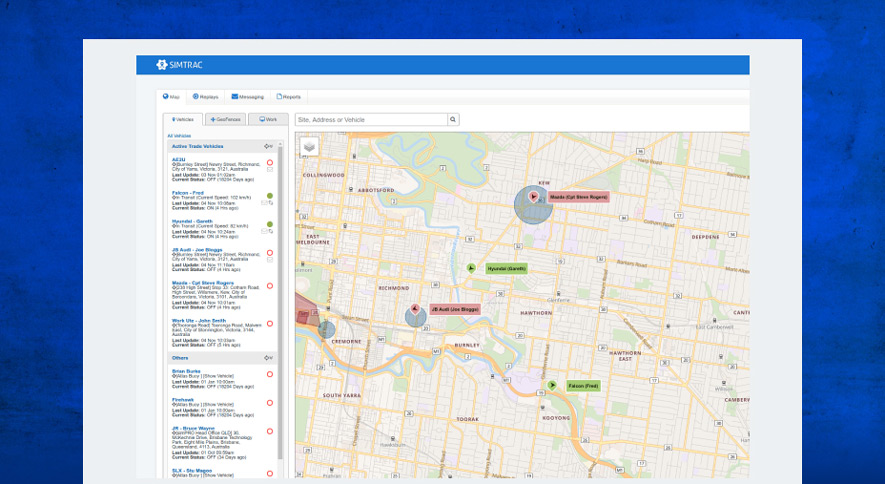Click the All Vehicles link
Screen dimensions: 885x484
coord(179,136)
